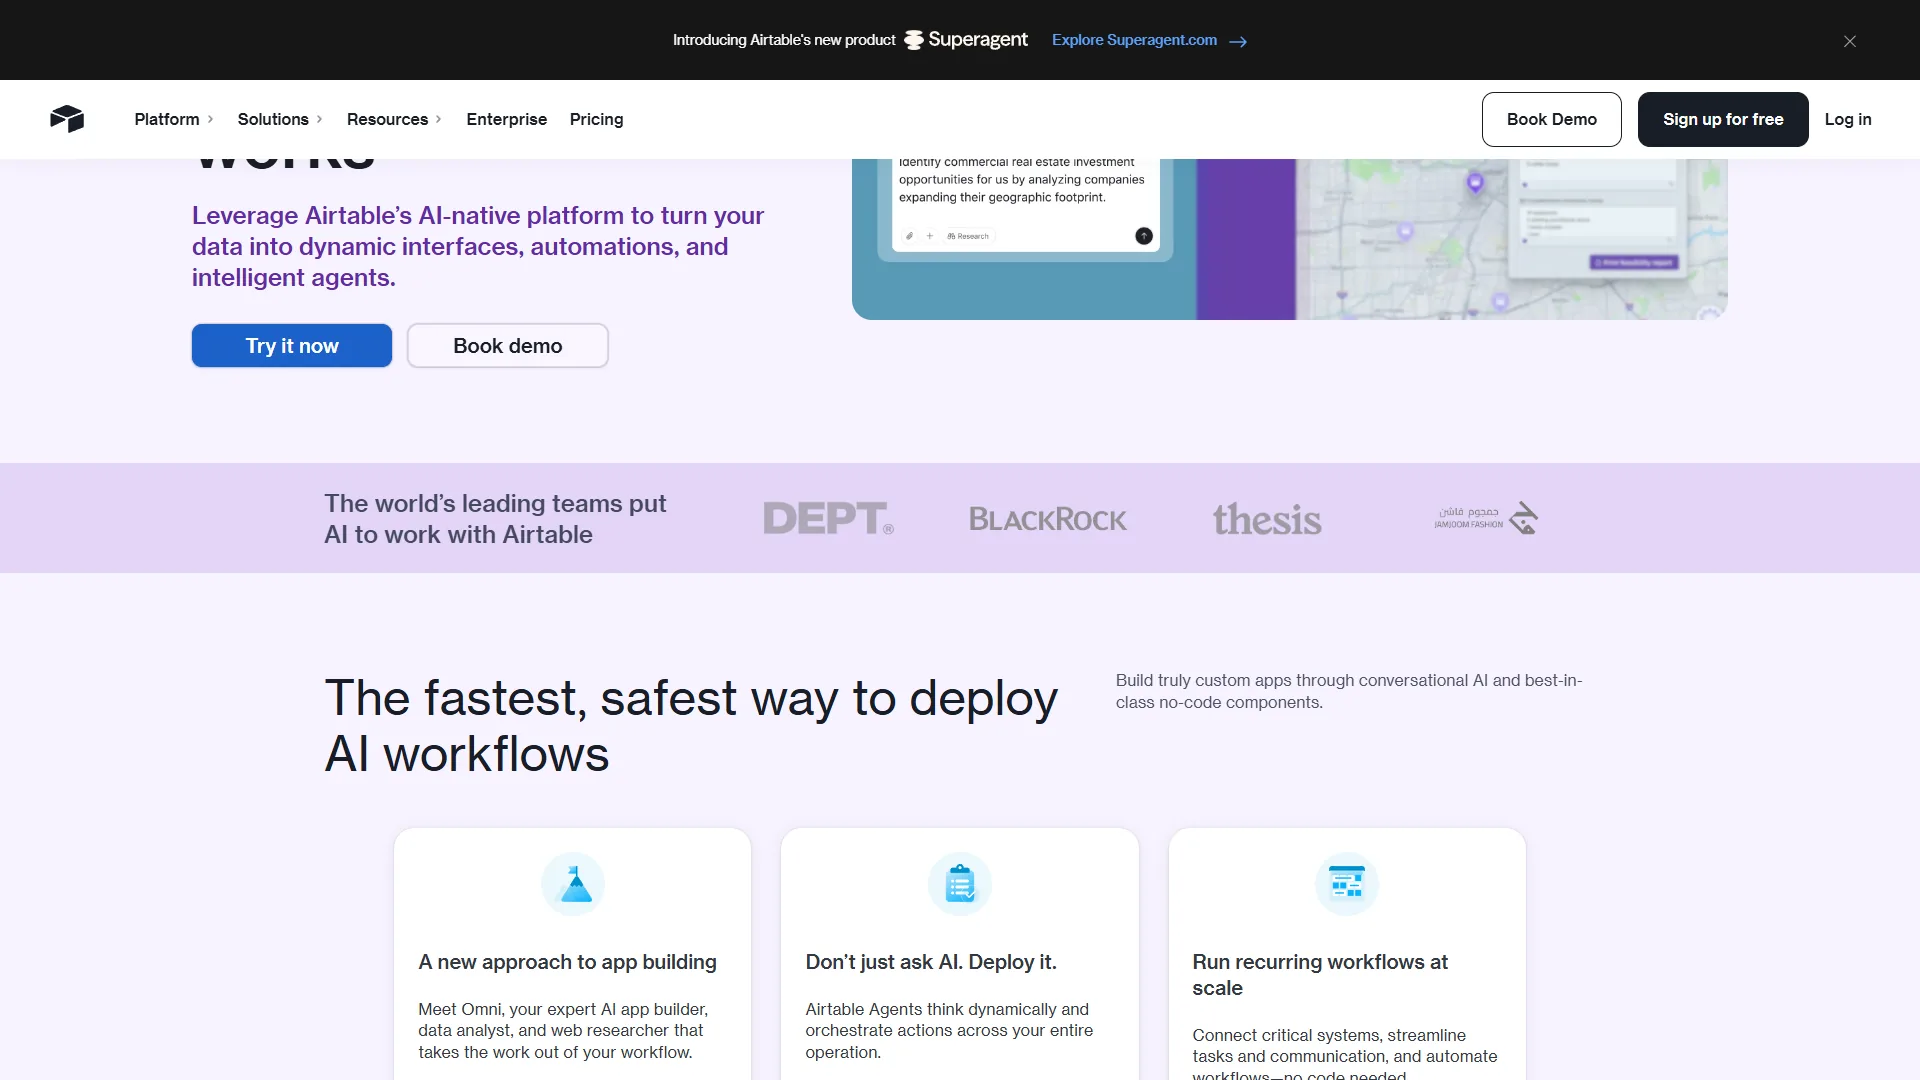1920x1080 pixels.
Task: Click the 'Meet Omni' card description
Action: tap(563, 1031)
